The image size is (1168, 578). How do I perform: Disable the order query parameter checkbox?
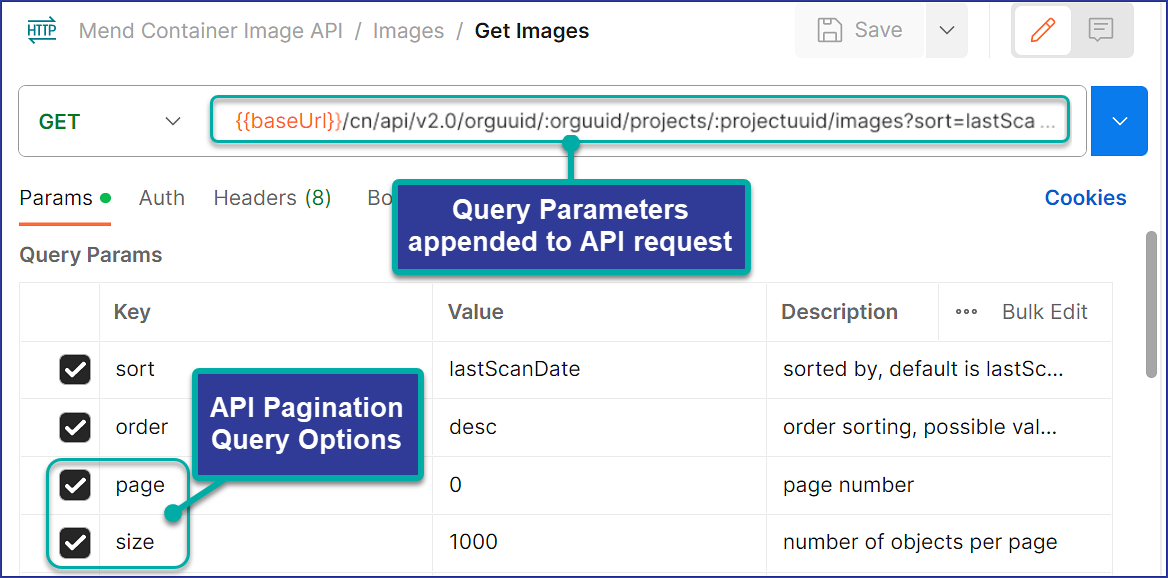point(75,427)
